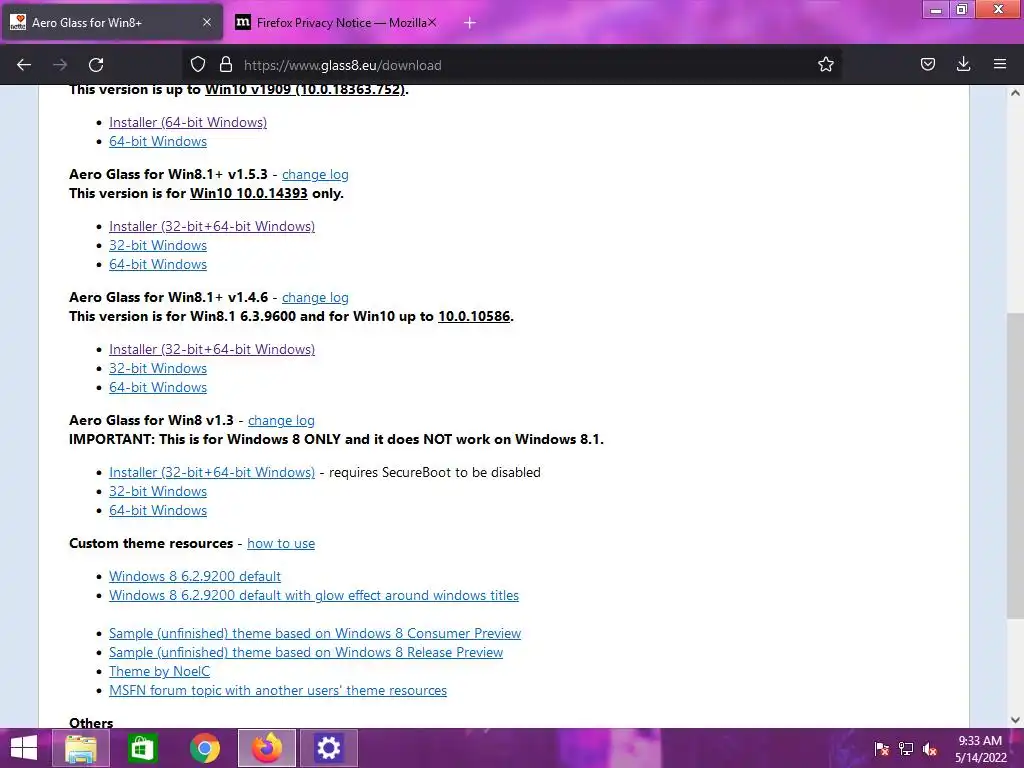
Task: Open v1.4.6 change log link
Action: 315,297
